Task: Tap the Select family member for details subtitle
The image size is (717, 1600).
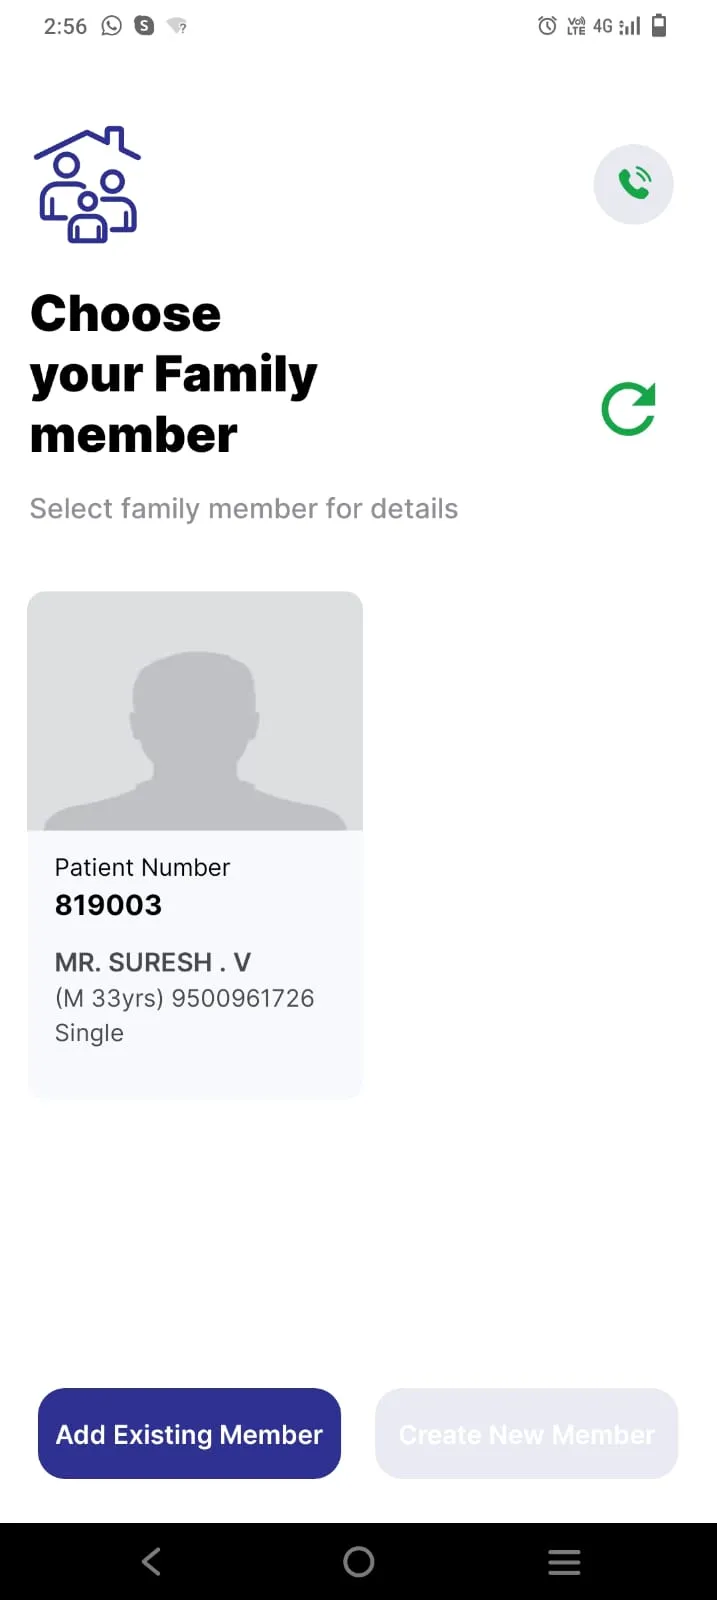Action: click(x=244, y=508)
